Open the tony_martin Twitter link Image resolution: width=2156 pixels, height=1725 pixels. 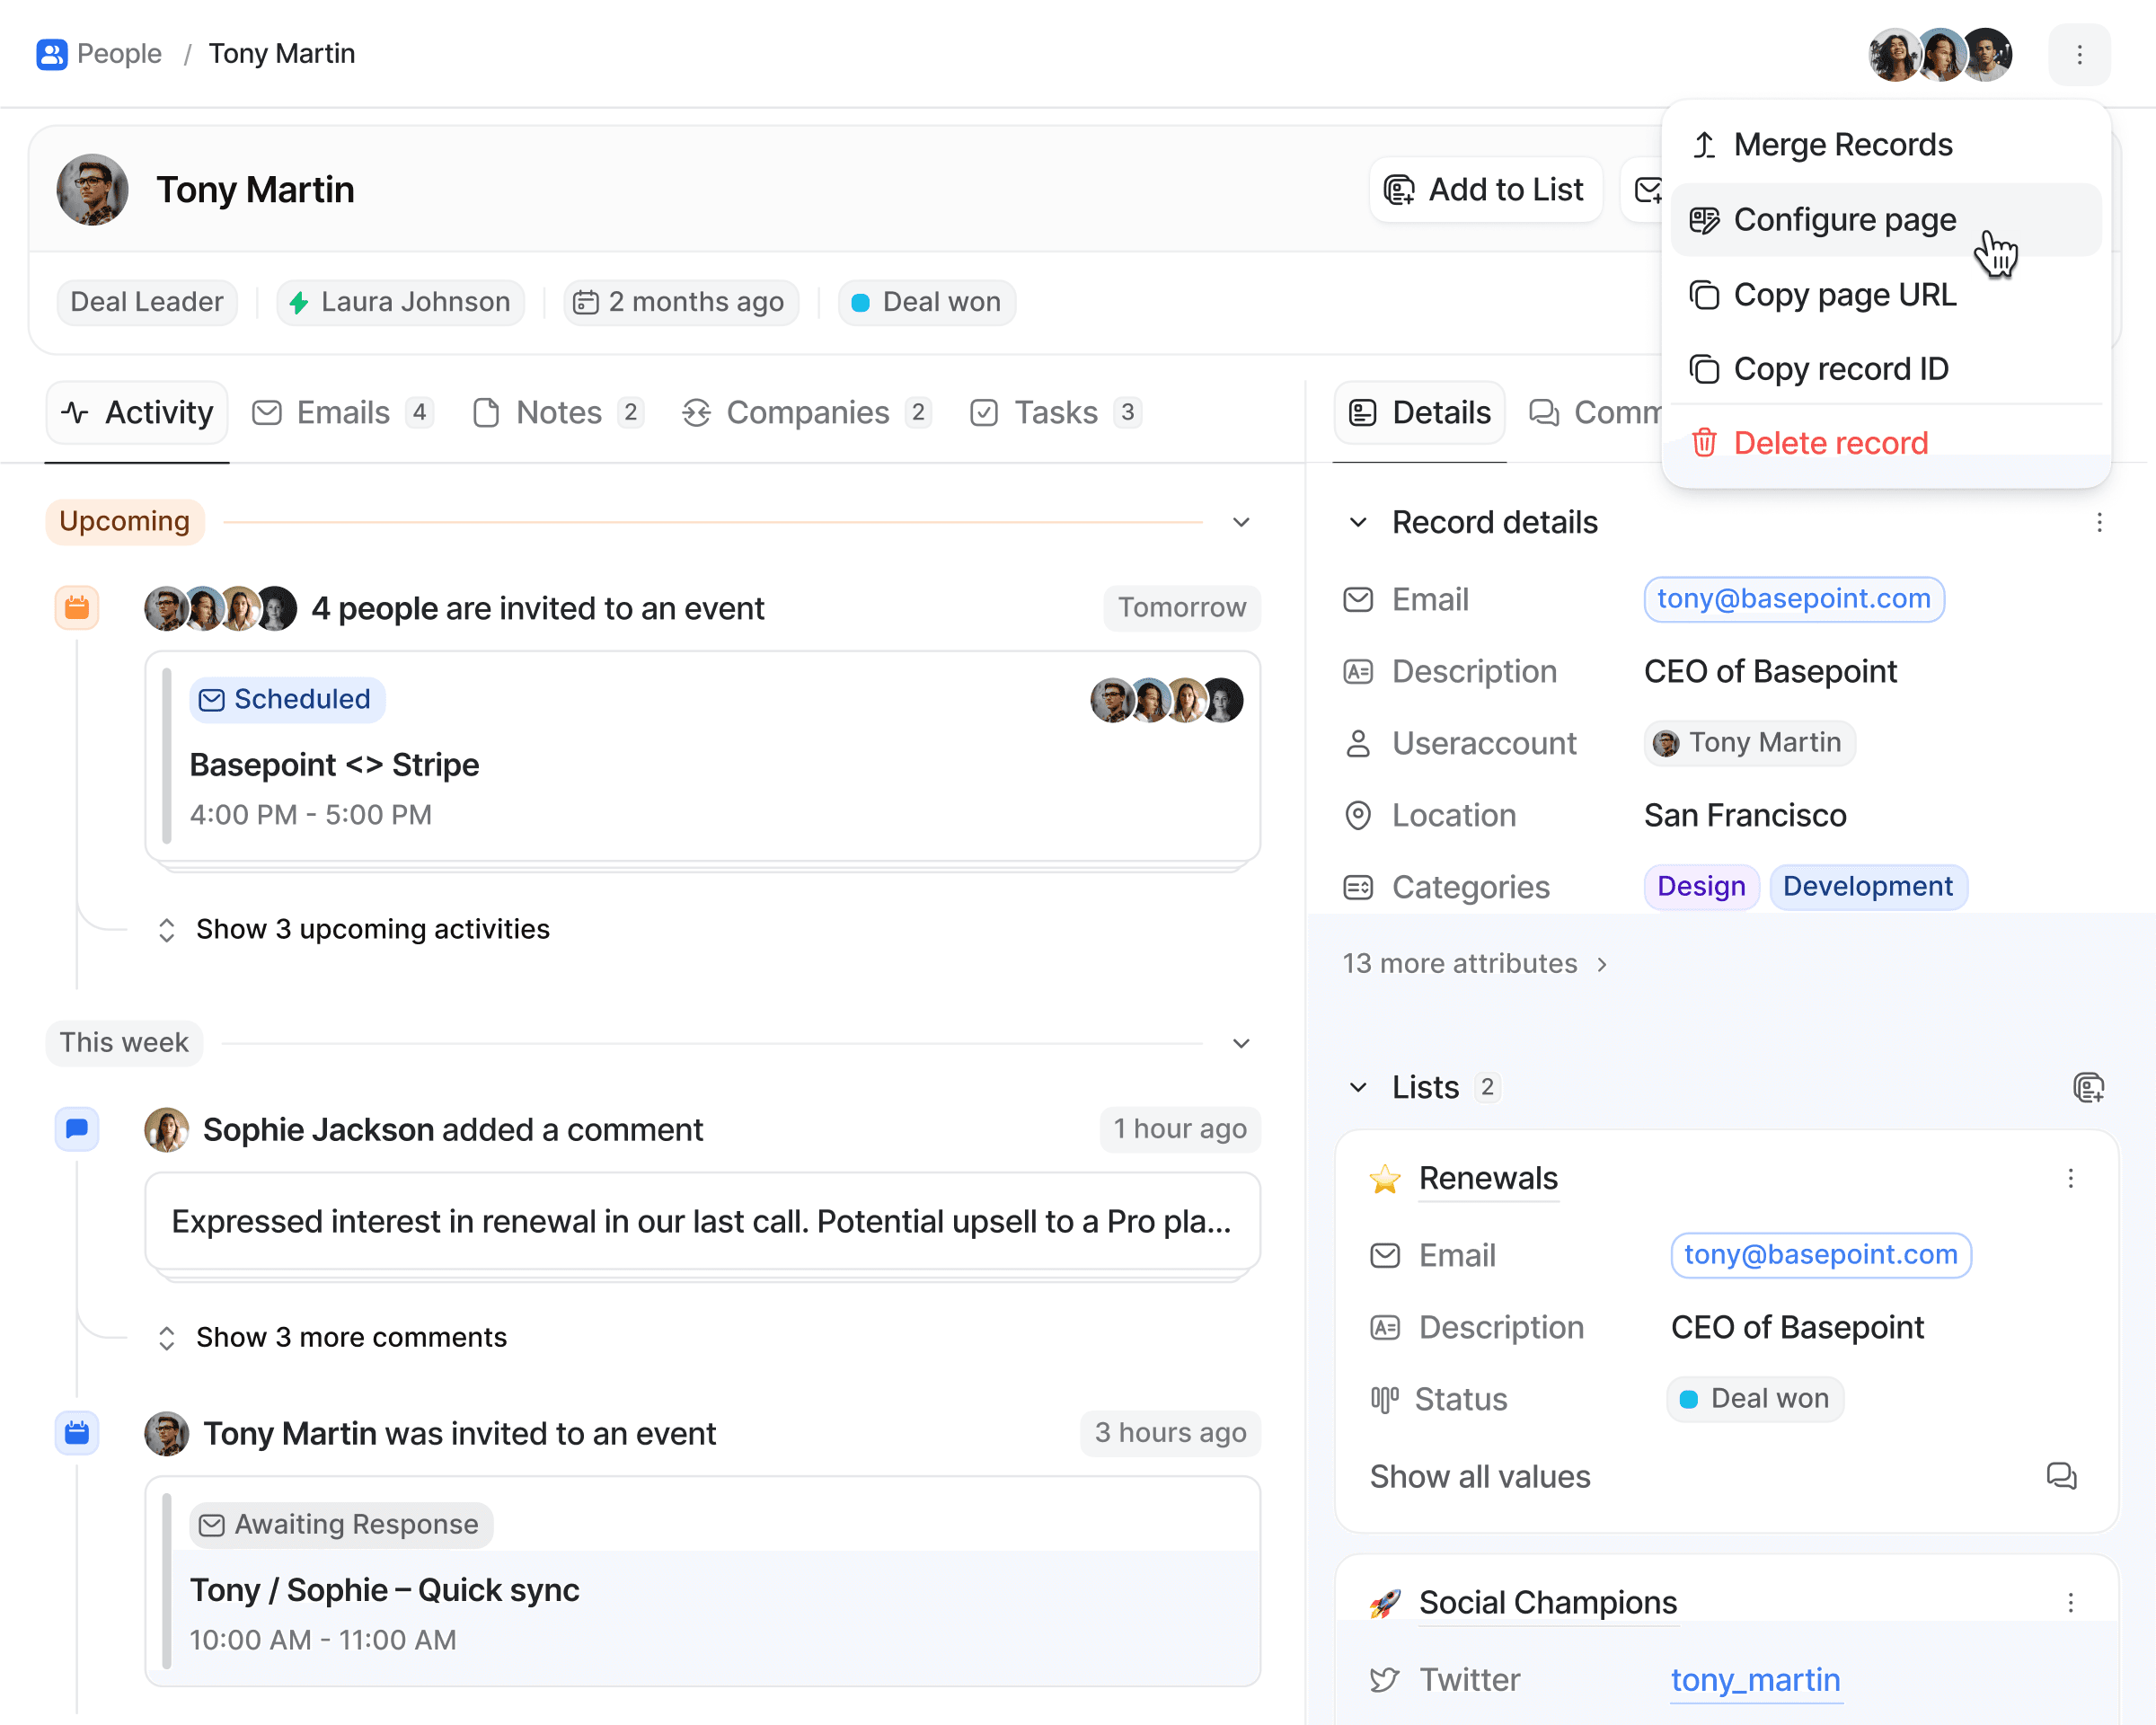point(1755,1679)
